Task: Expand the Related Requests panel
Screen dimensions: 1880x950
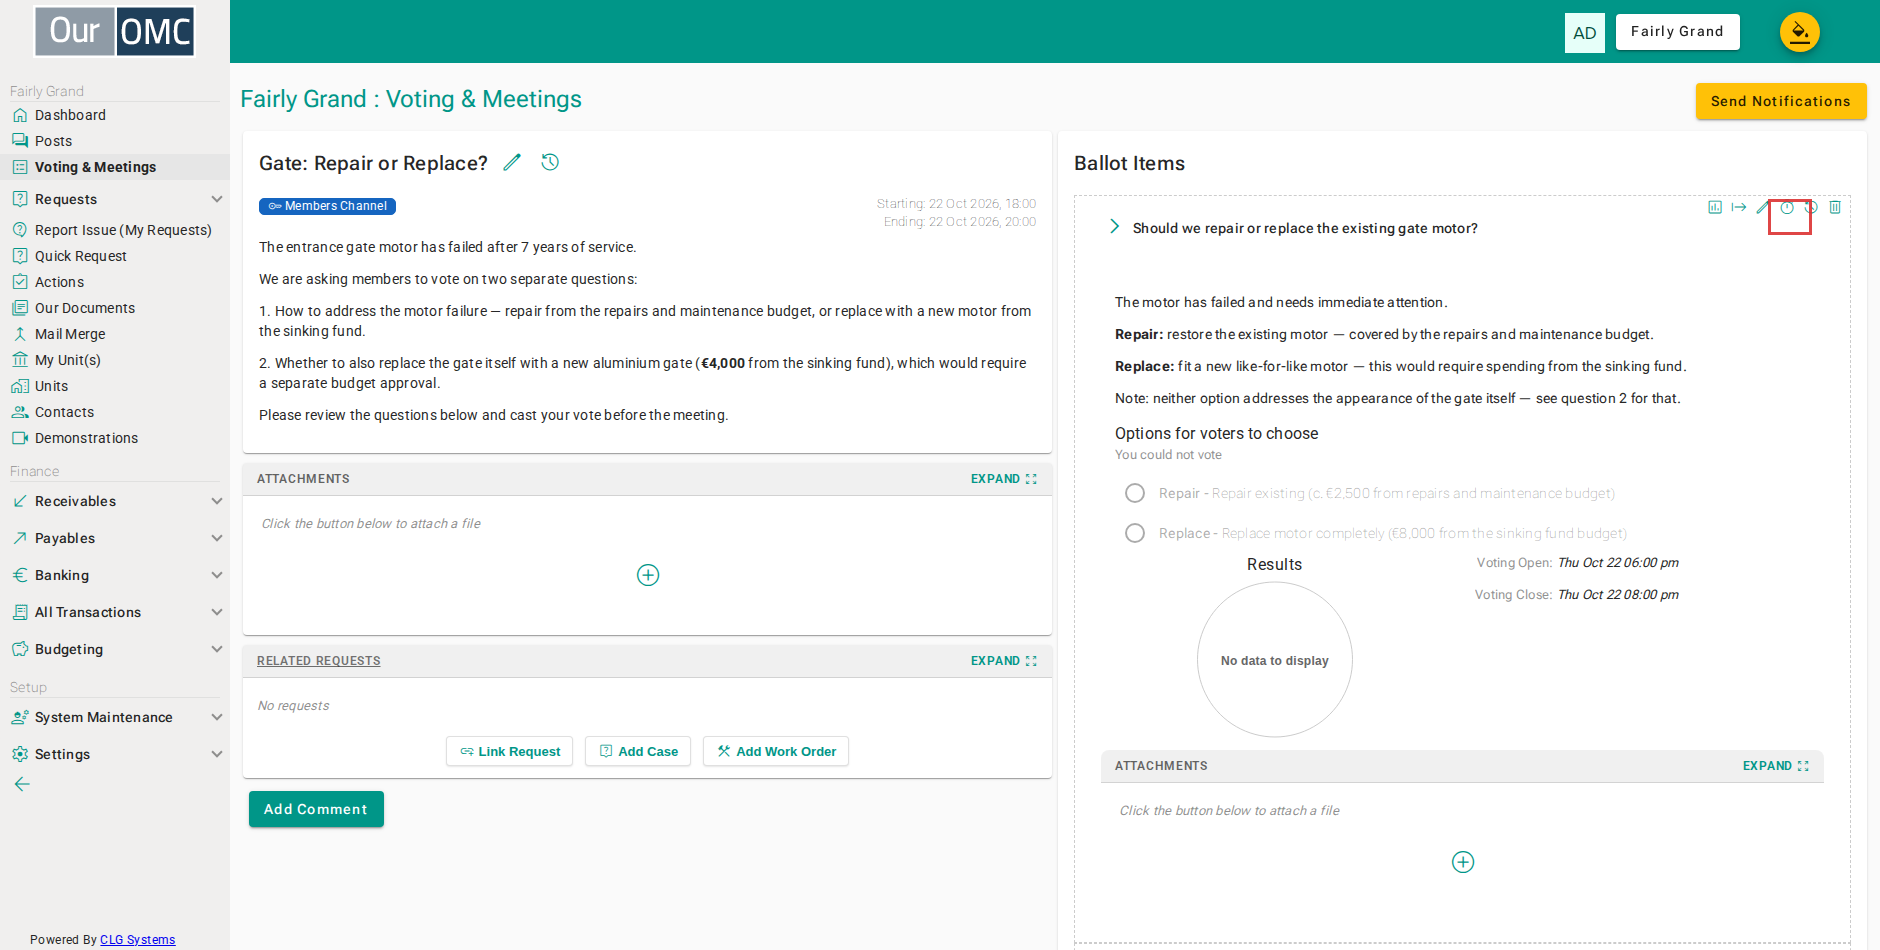Action: coord(1004,661)
